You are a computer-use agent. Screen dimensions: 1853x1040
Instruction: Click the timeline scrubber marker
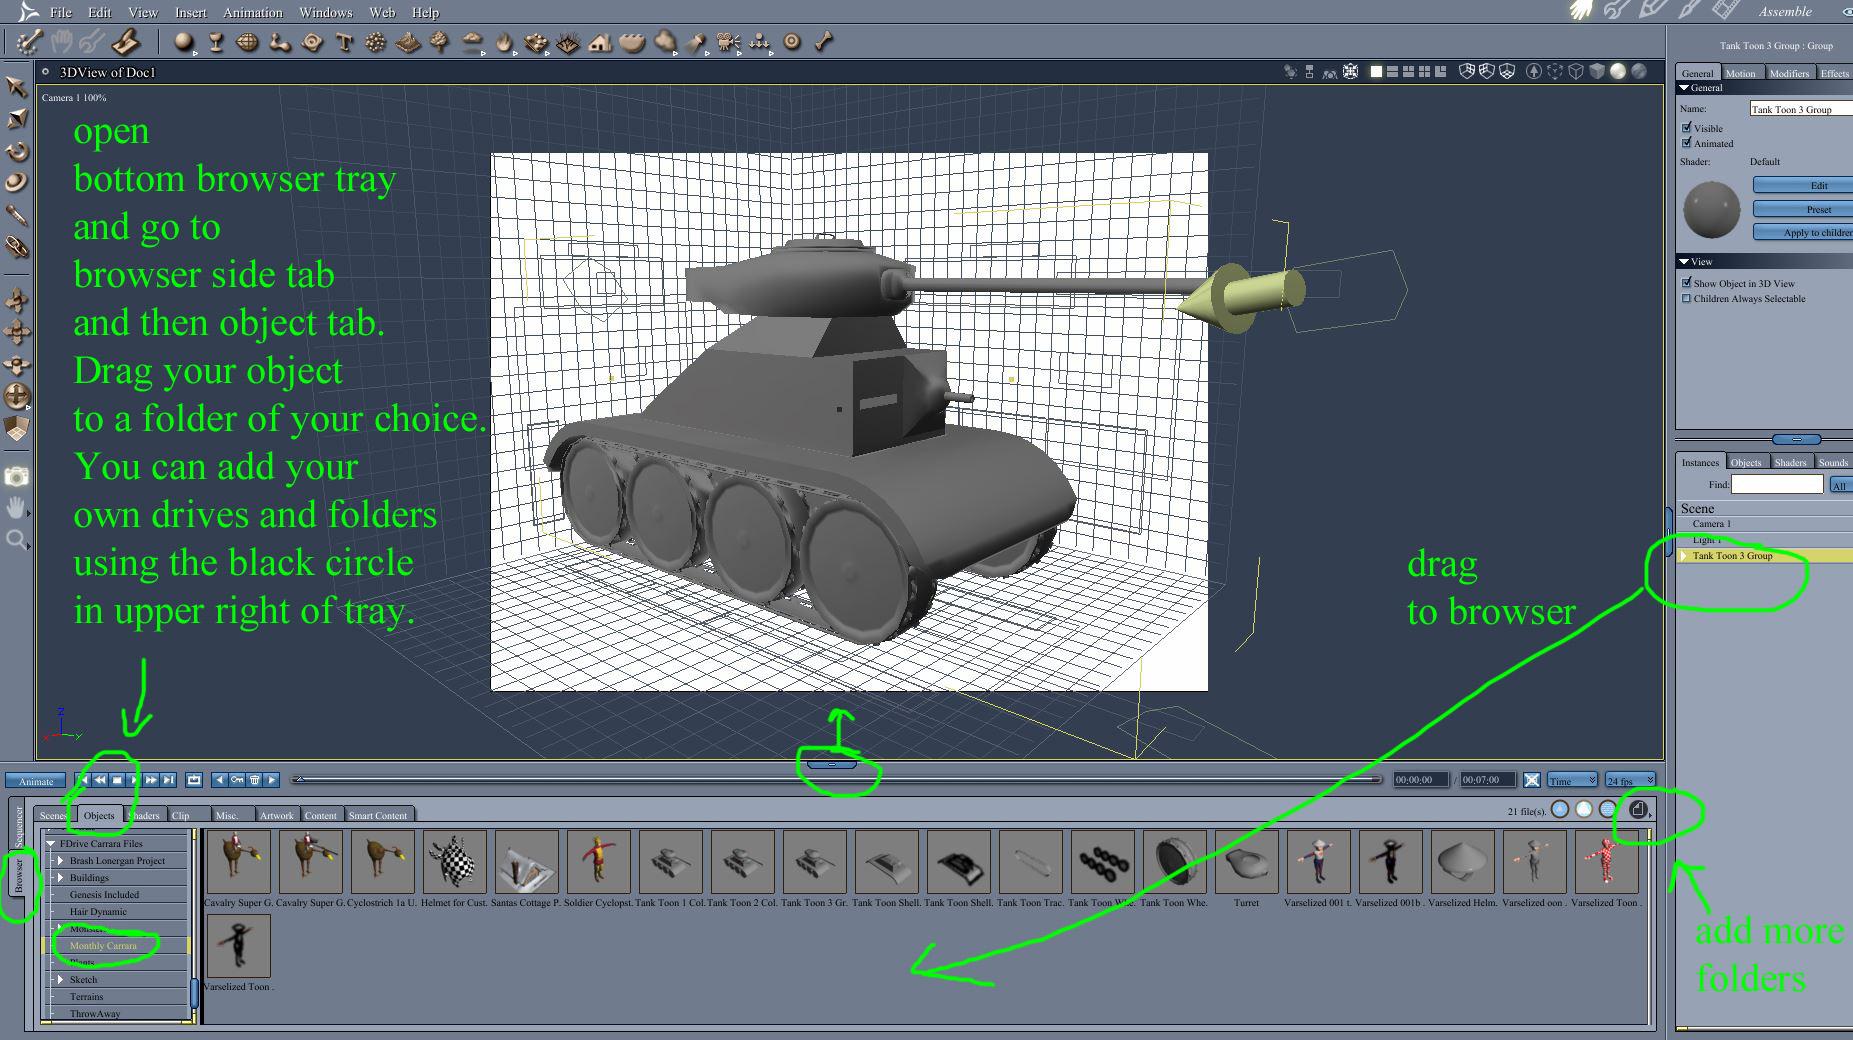point(299,779)
